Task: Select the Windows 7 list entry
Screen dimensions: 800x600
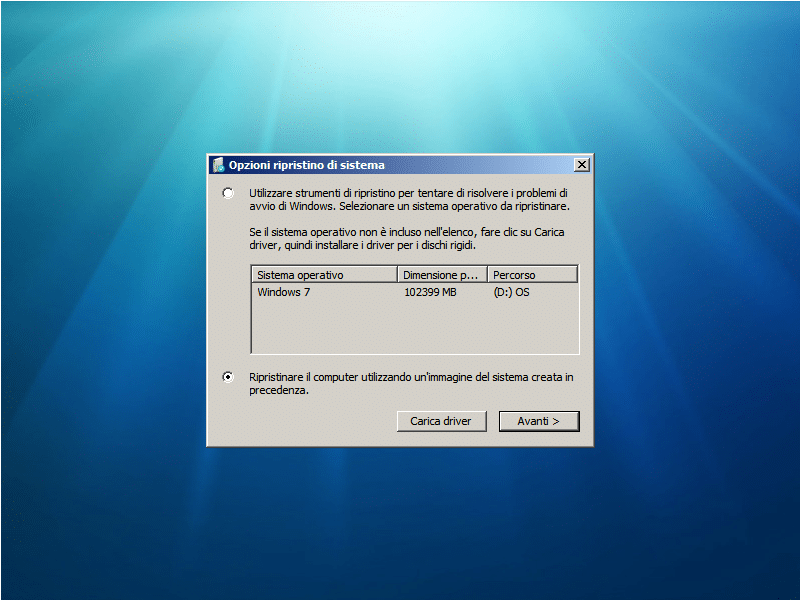Action: click(284, 292)
